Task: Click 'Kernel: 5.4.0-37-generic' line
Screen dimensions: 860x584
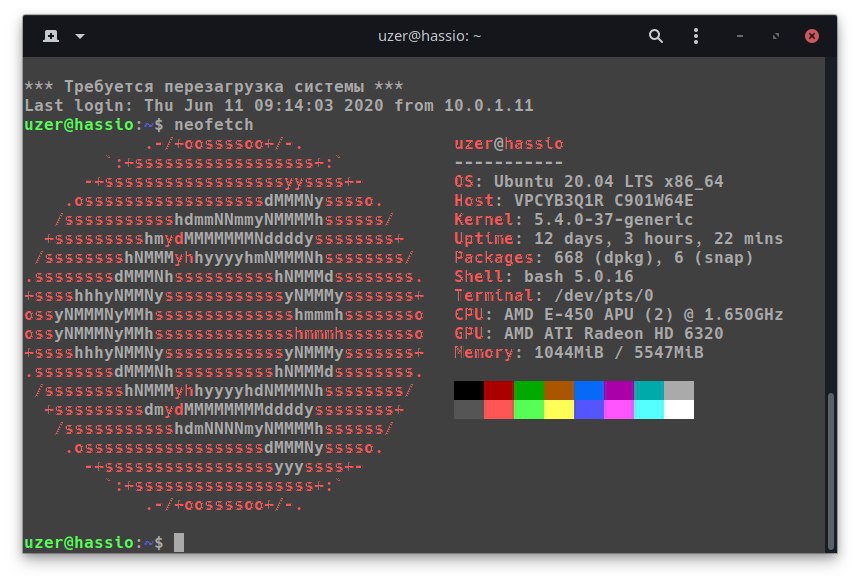Action: pos(574,219)
